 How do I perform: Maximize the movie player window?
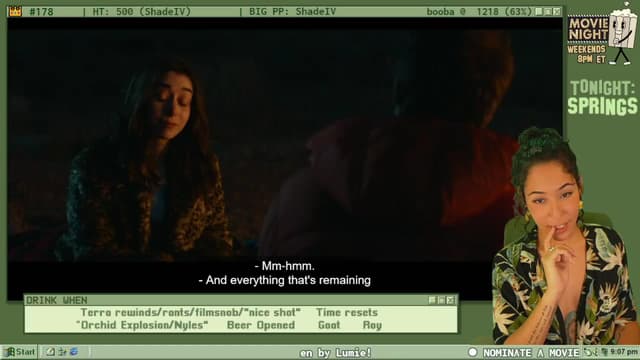click(548, 11)
